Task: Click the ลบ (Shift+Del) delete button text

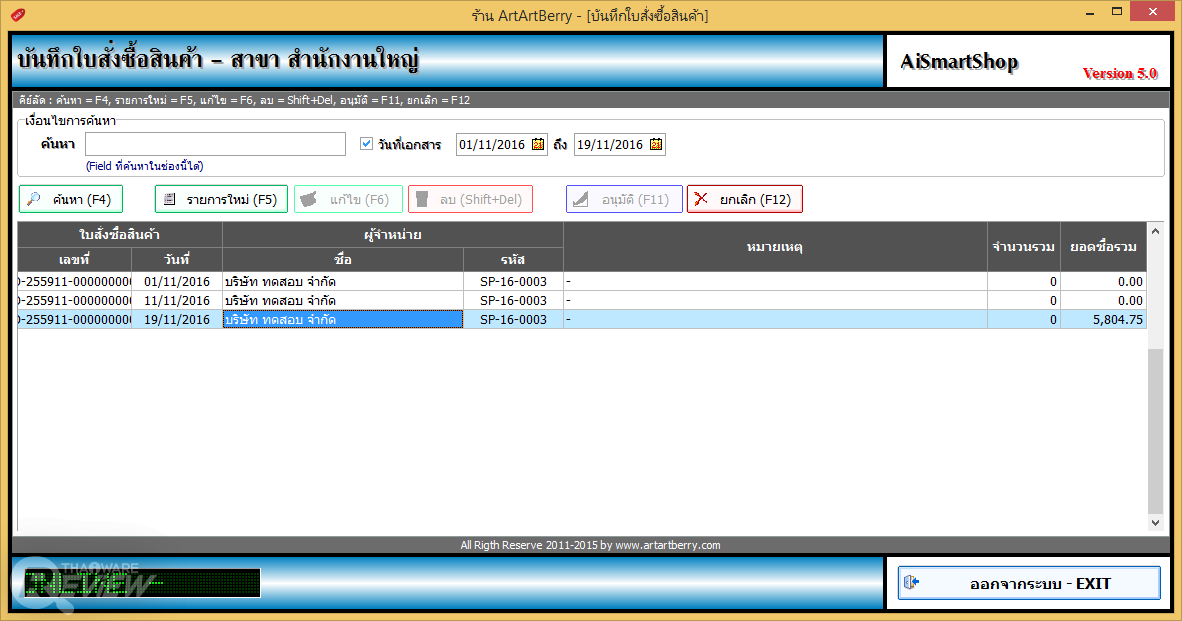Action: click(481, 200)
